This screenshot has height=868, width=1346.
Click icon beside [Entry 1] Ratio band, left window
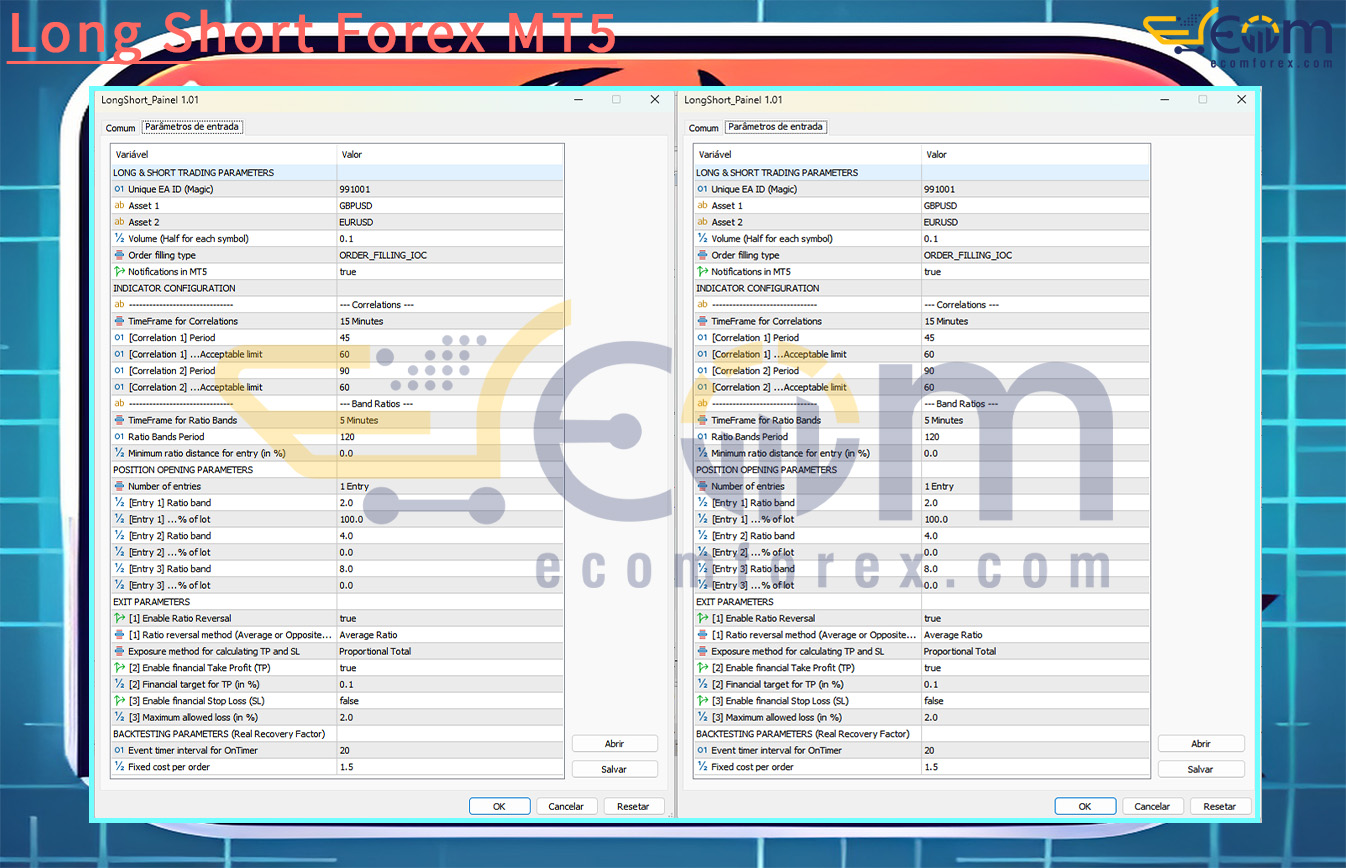click(119, 503)
